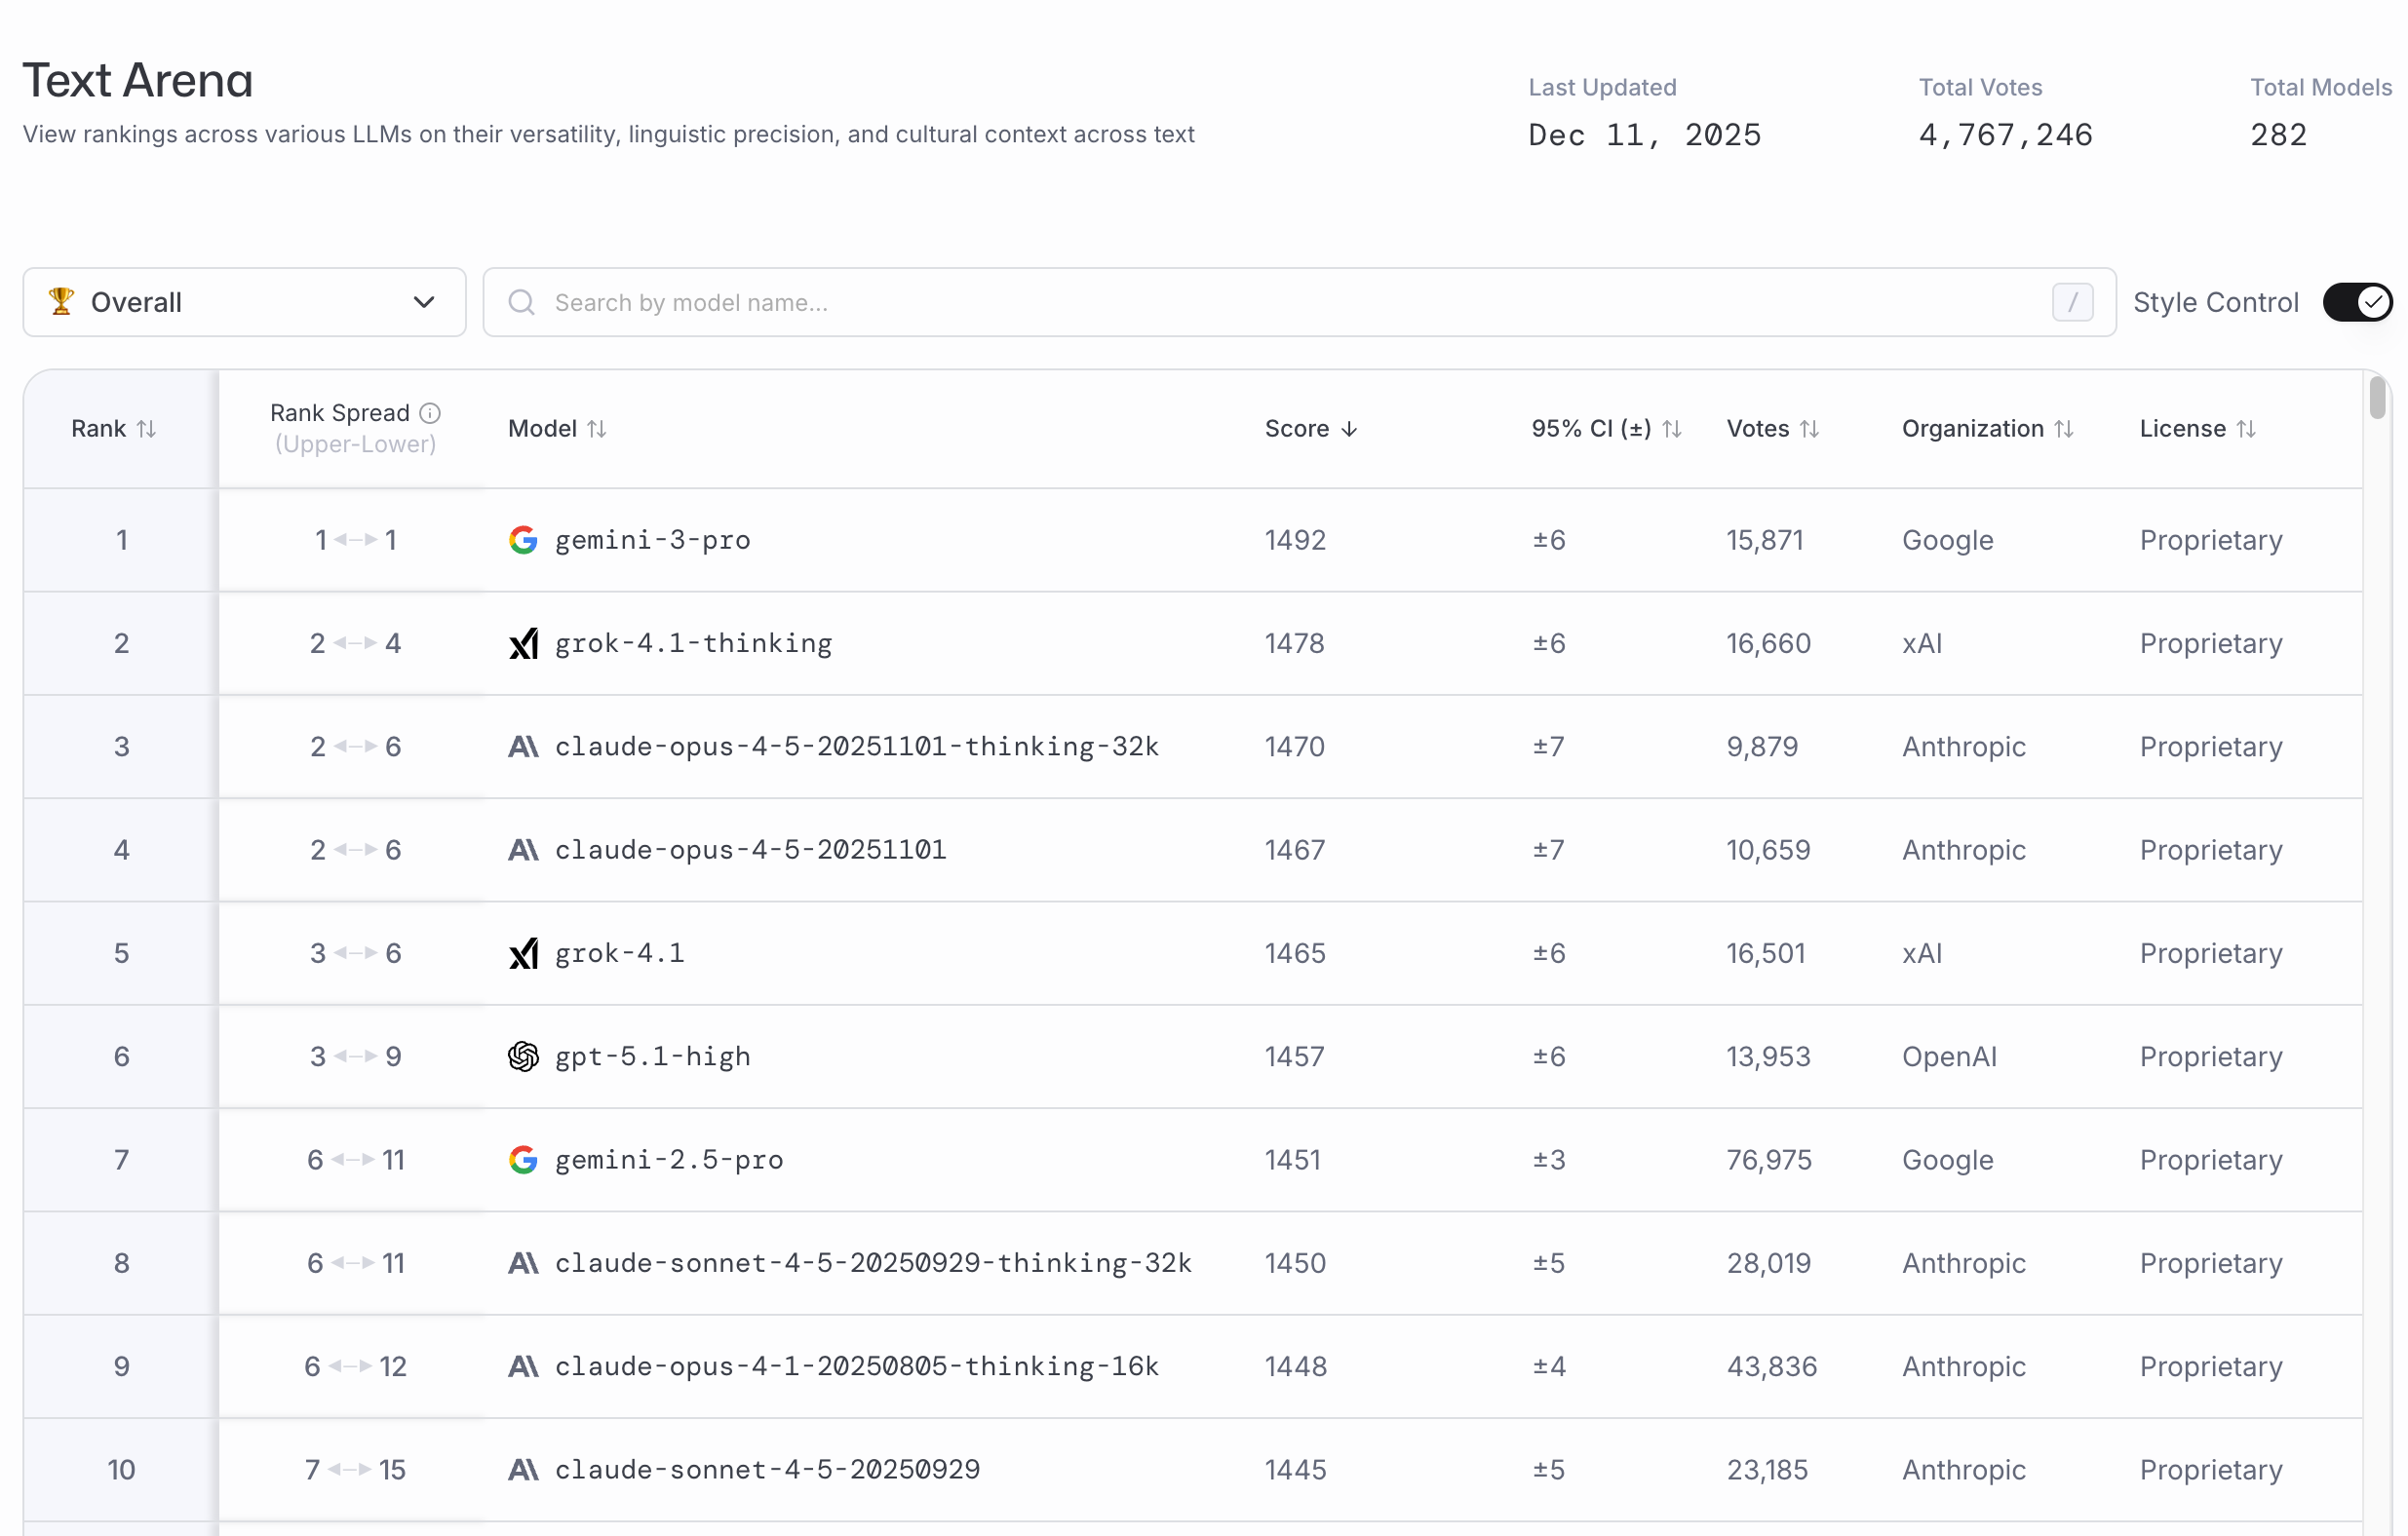
Task: Open the Overall category dropdown
Action: pos(244,302)
